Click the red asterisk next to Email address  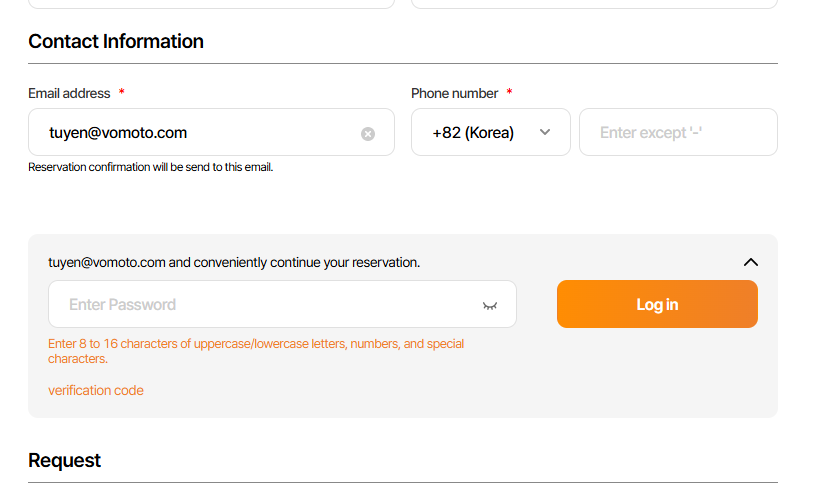click(122, 93)
